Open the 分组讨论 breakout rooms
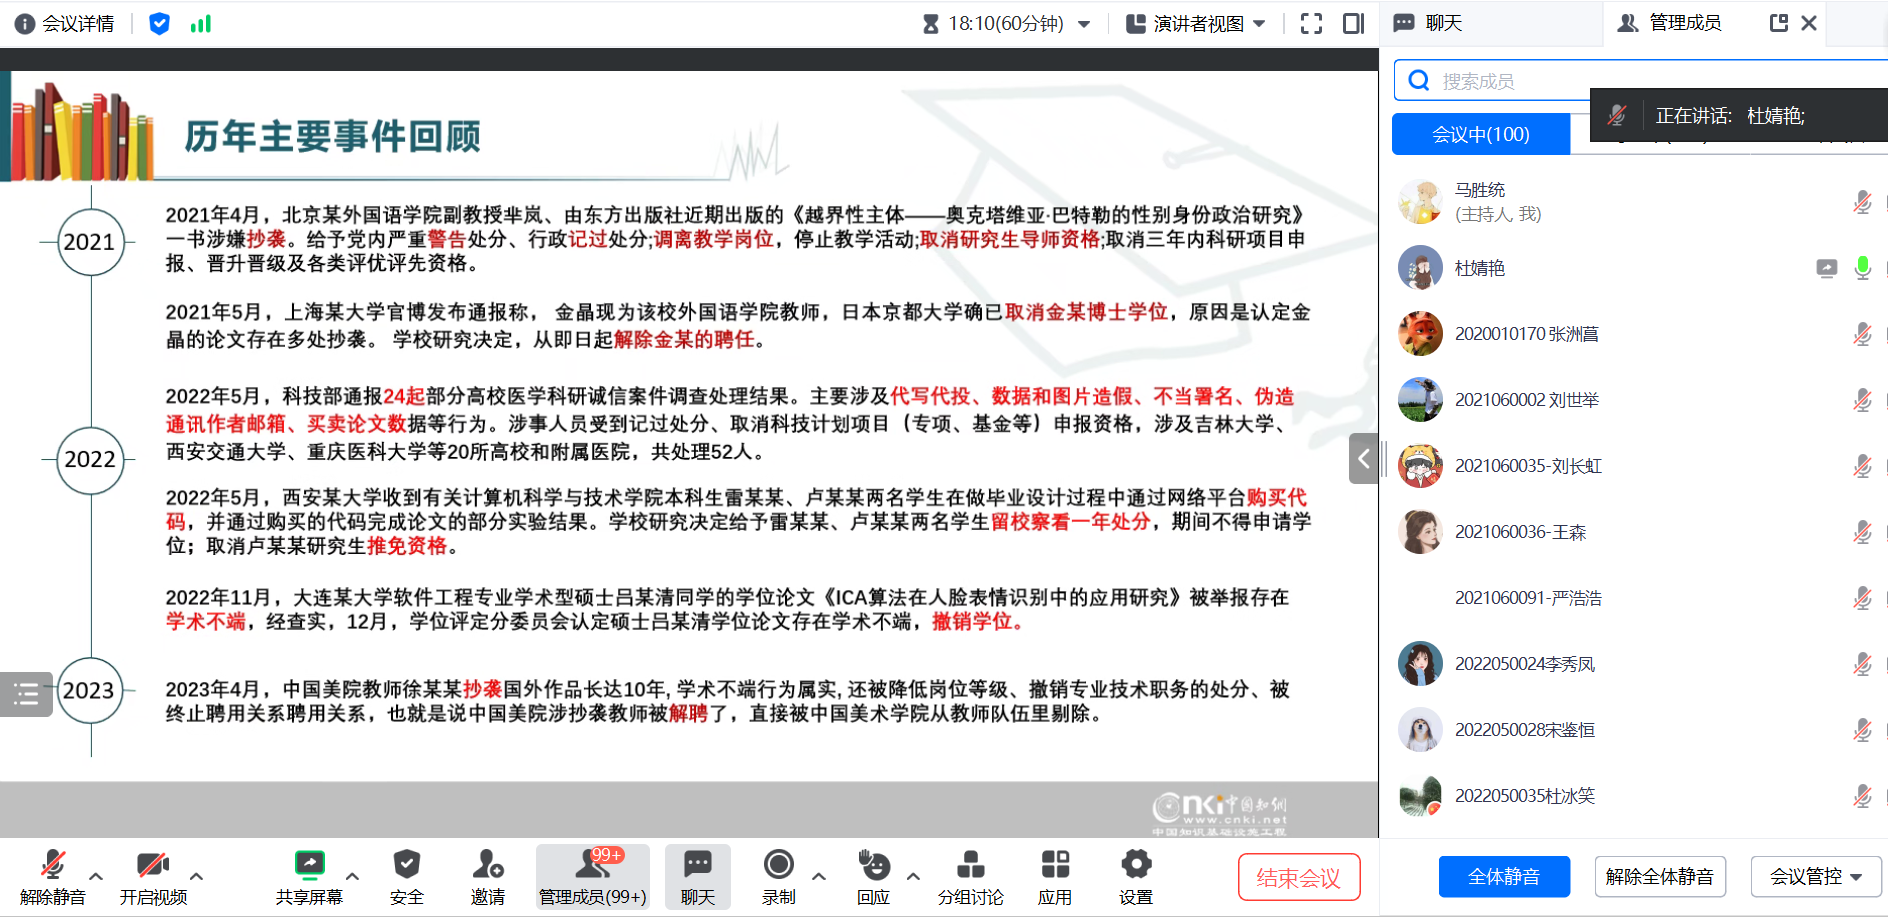Screen dimensions: 1888x917 pos(969,875)
